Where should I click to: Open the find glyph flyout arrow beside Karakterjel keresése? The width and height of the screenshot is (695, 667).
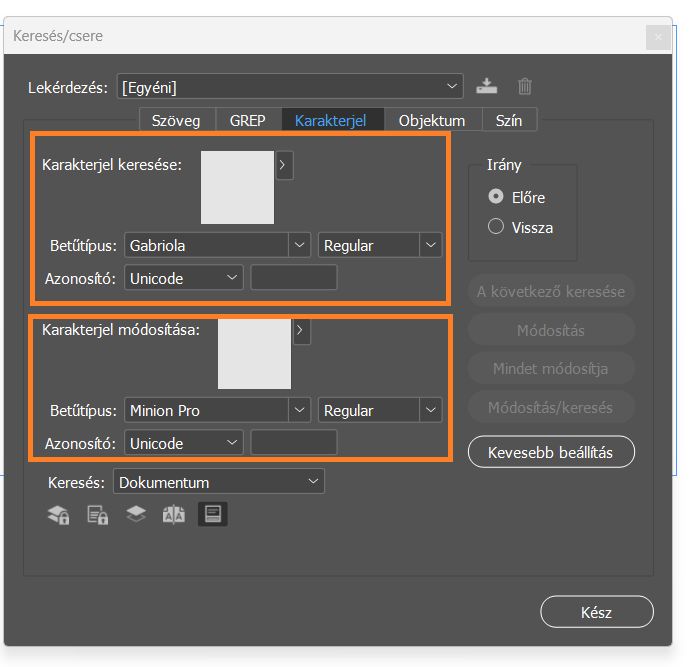click(x=284, y=165)
